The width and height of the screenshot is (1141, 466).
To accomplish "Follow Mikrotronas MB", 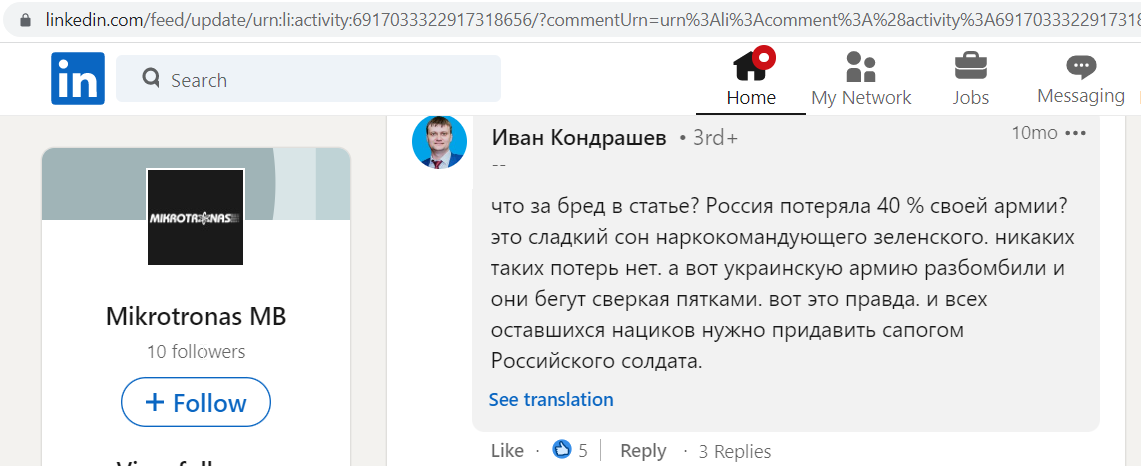I will (196, 402).
